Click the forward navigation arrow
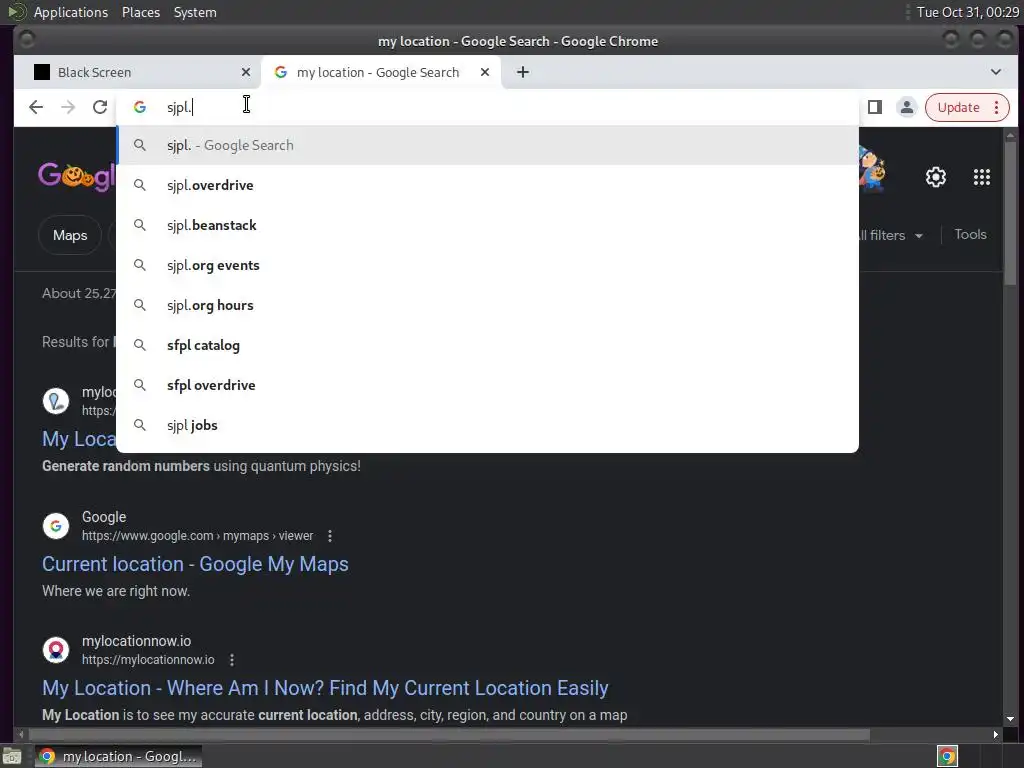Image resolution: width=1024 pixels, height=768 pixels. tap(68, 107)
